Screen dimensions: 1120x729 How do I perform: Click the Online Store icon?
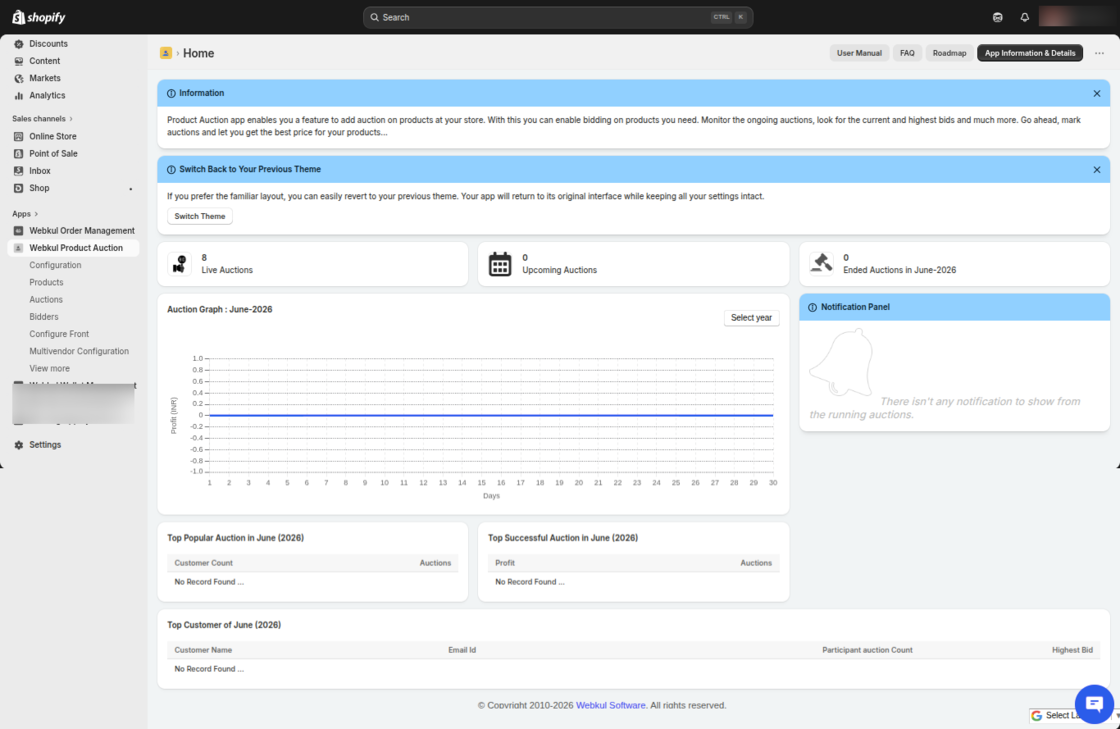tap(19, 136)
